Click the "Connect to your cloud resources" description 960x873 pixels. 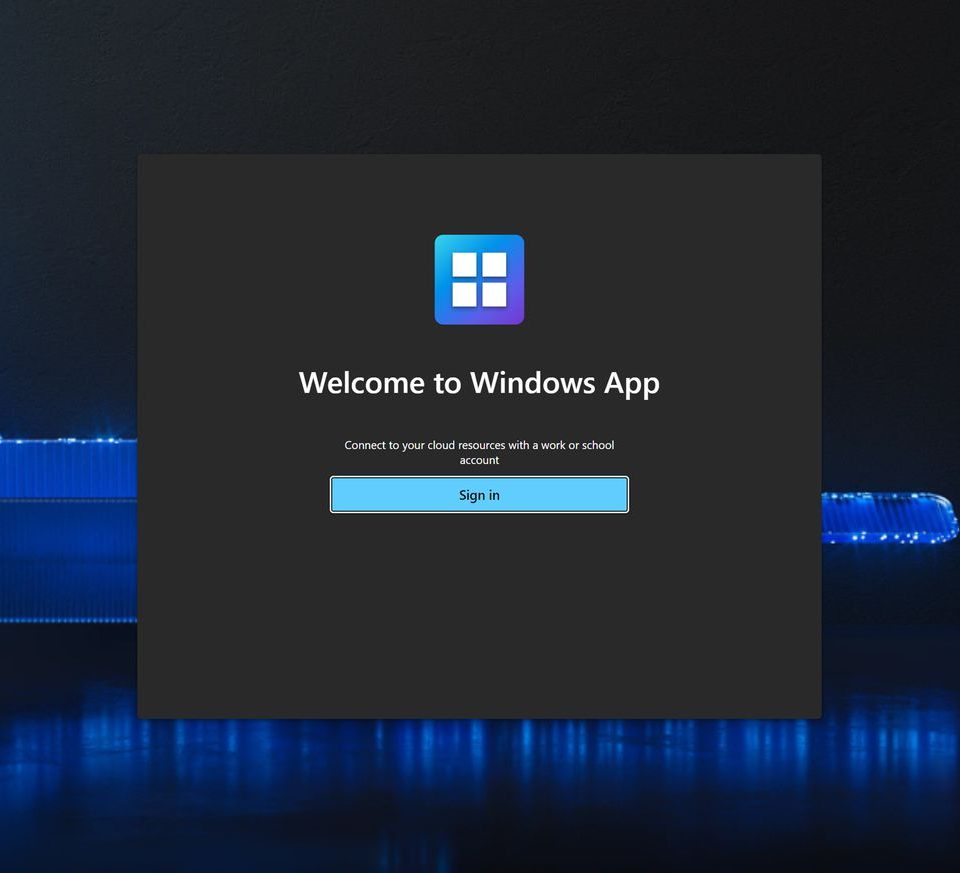(479, 445)
